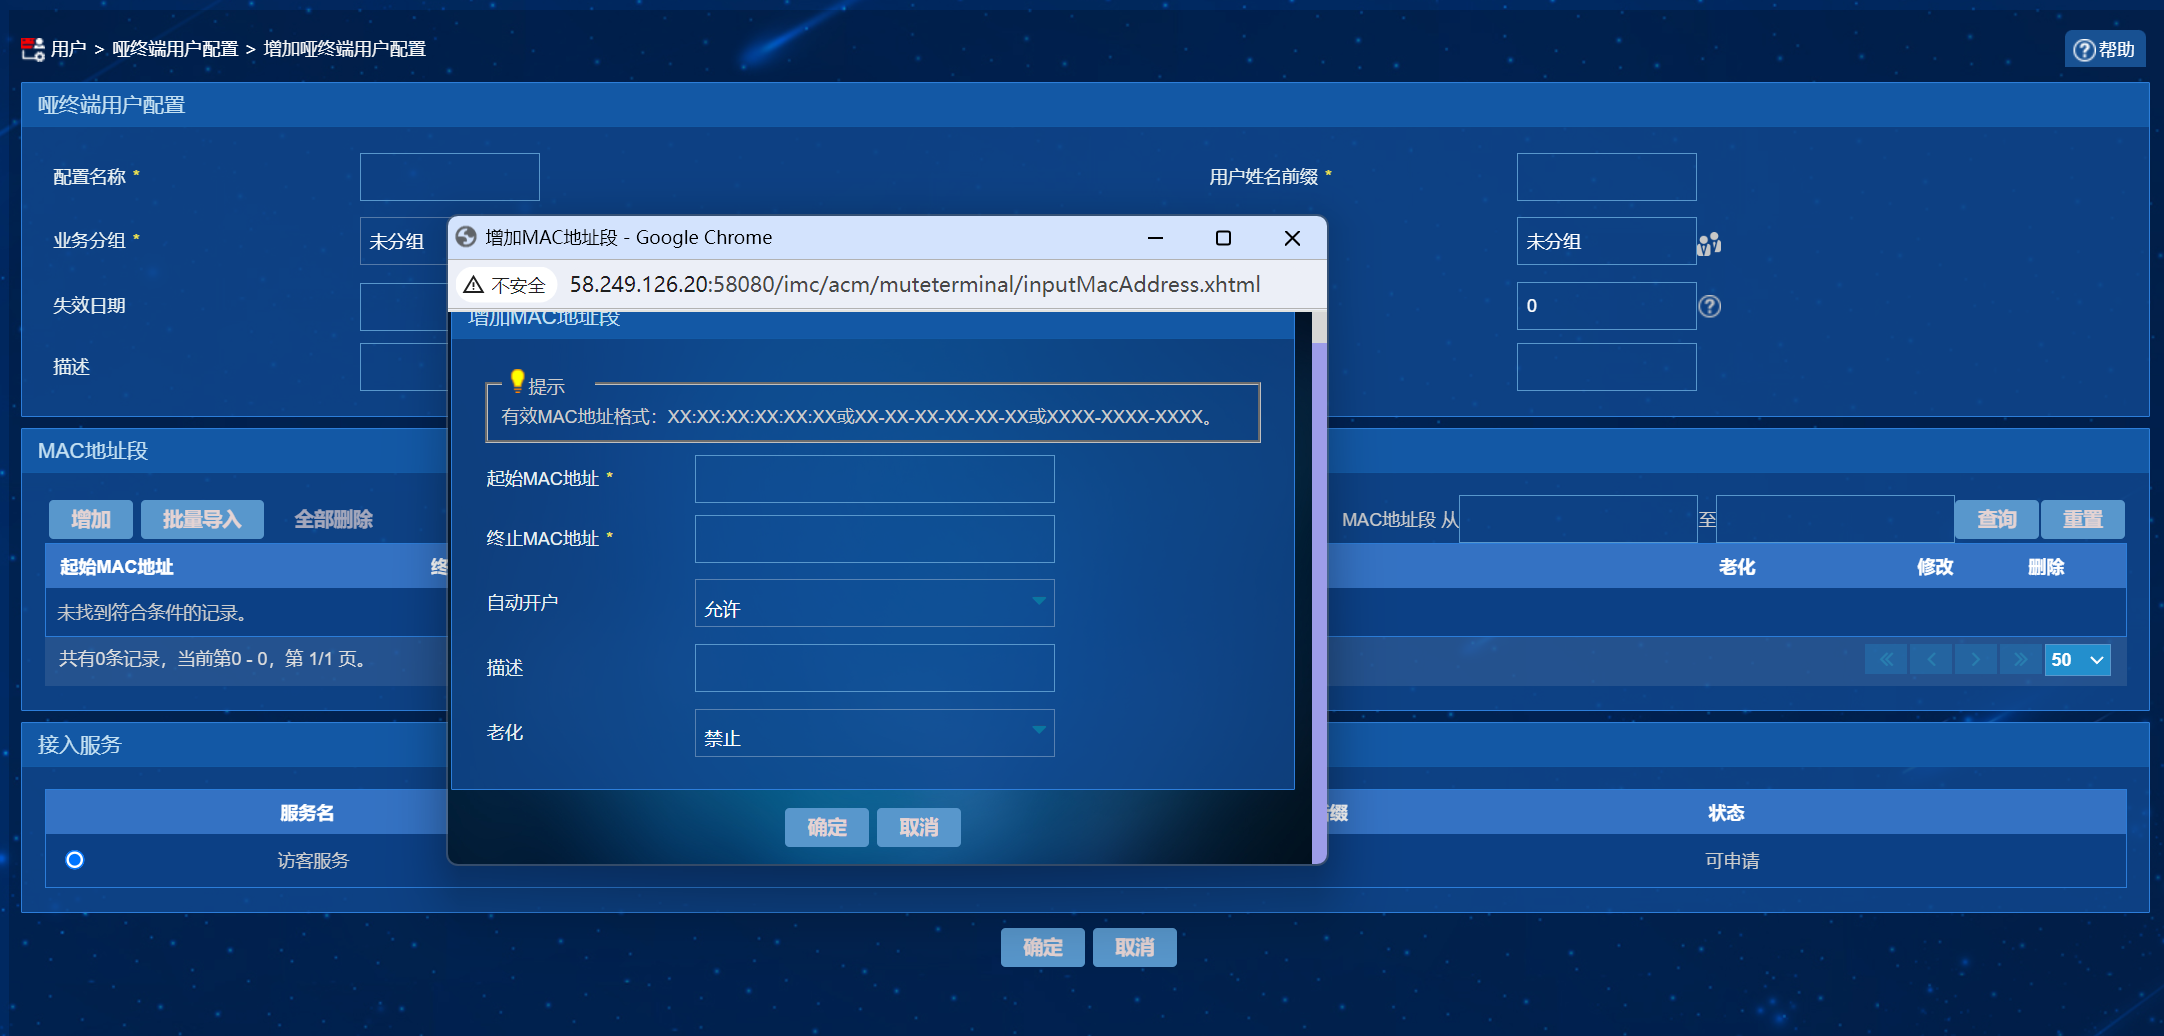Click the 接入服务 section header

79,745
